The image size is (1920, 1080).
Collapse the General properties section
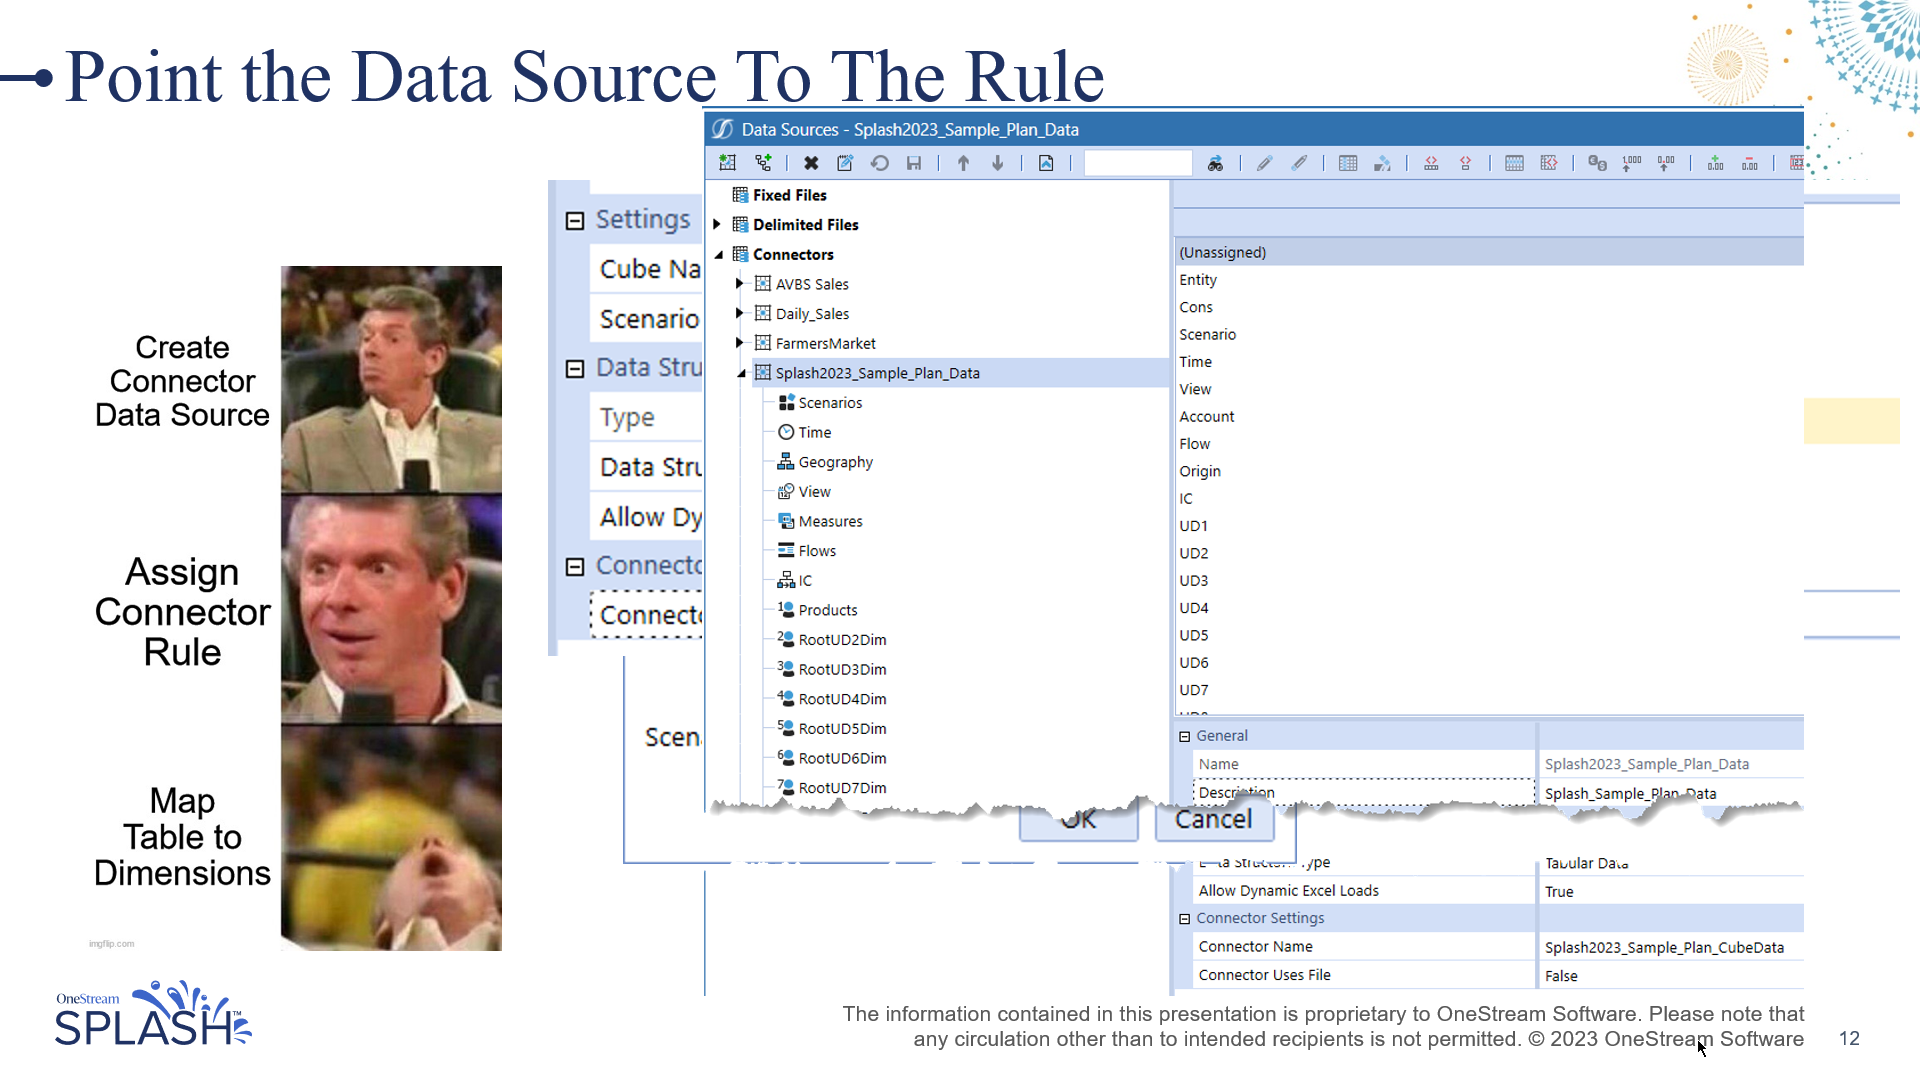[x=1185, y=736]
